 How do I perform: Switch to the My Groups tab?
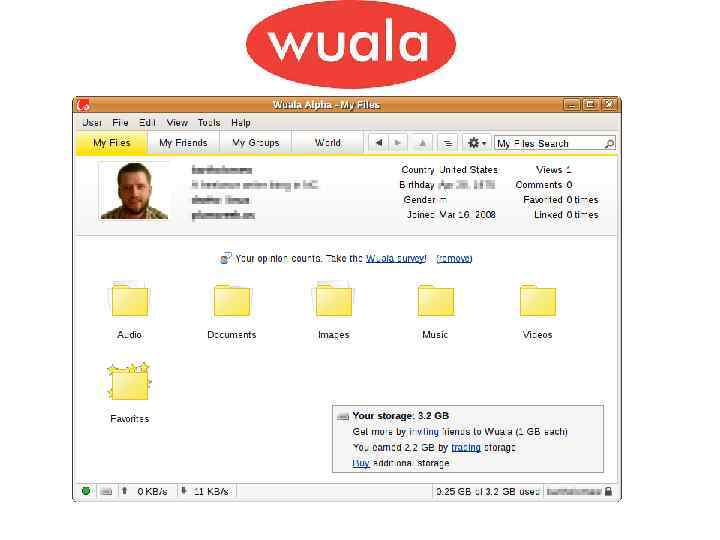coord(256,143)
